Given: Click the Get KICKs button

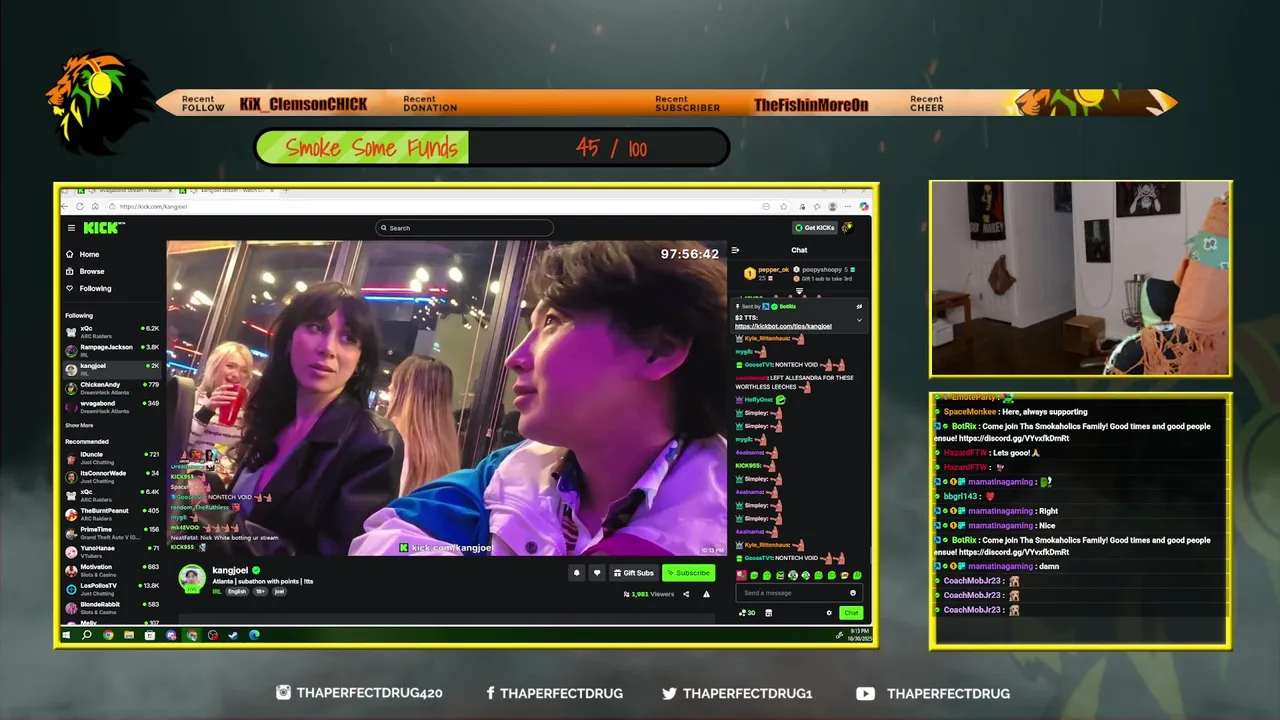Looking at the screenshot, I should (x=815, y=228).
